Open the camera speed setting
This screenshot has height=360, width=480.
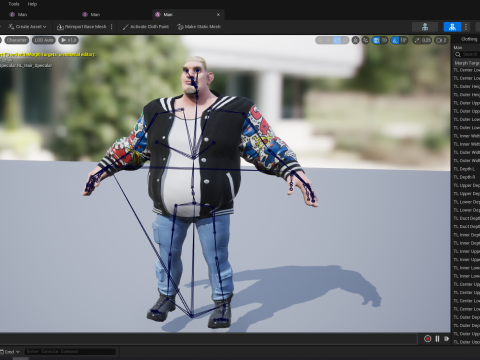(442, 40)
